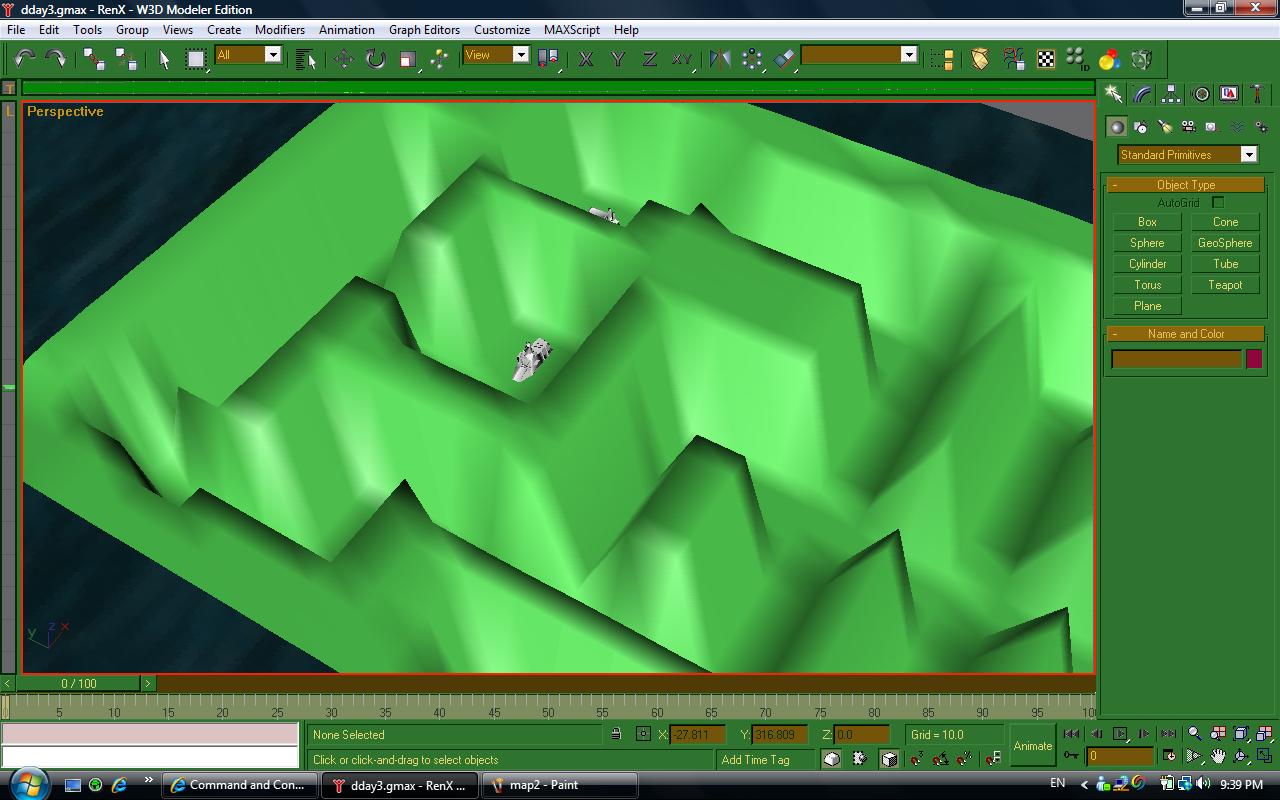The image size is (1280, 800).
Task: Open the Material Editor checkerboard icon
Action: click(x=1045, y=59)
